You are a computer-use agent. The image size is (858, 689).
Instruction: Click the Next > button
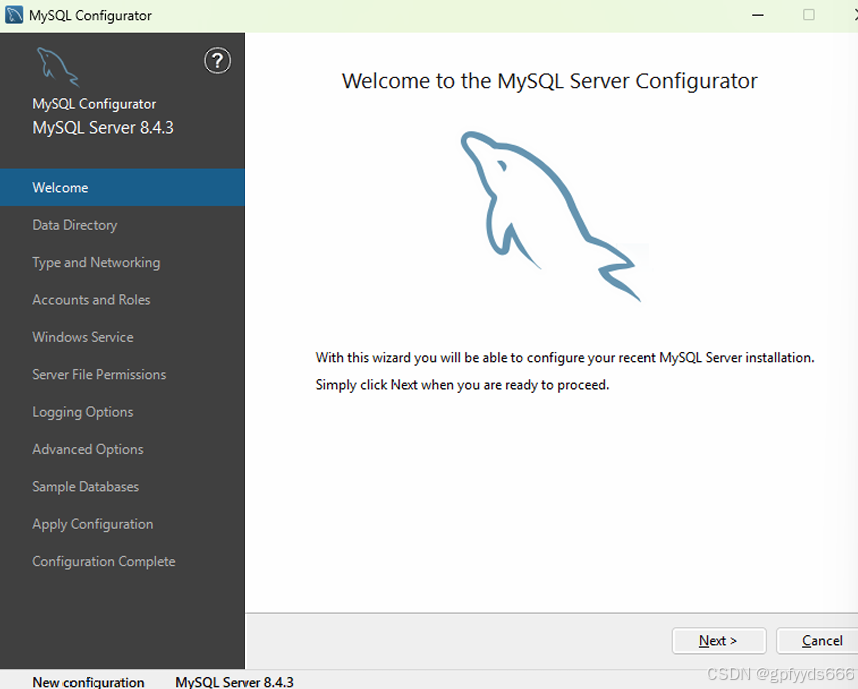point(718,640)
